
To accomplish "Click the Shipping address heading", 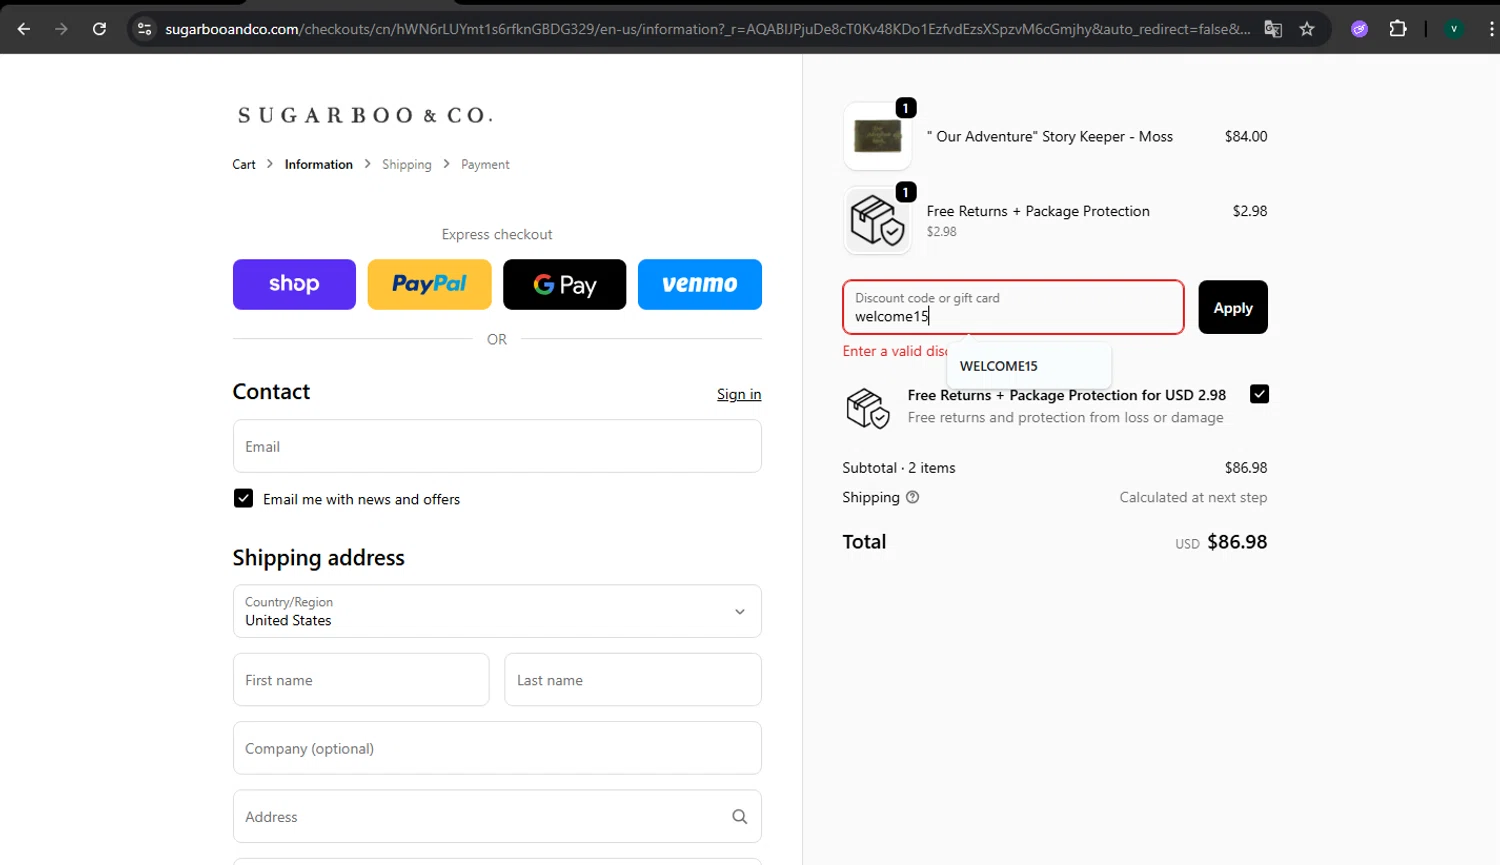I will point(319,558).
